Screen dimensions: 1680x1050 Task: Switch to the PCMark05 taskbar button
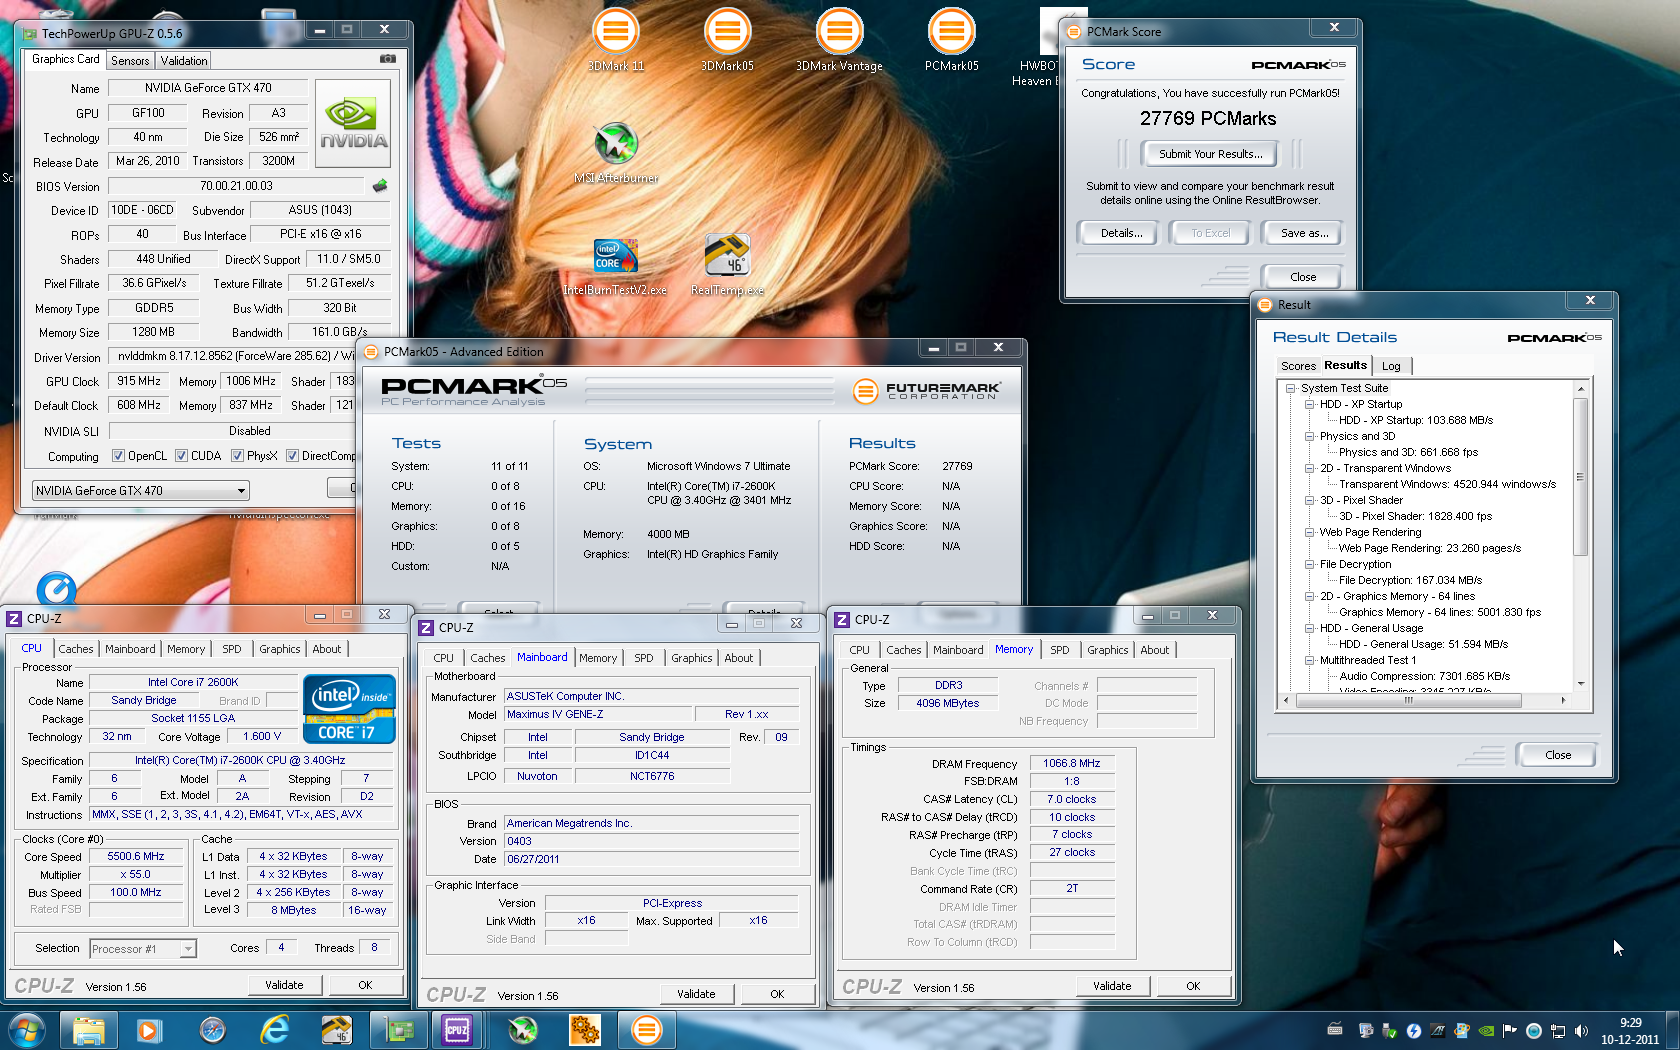tap(646, 1030)
